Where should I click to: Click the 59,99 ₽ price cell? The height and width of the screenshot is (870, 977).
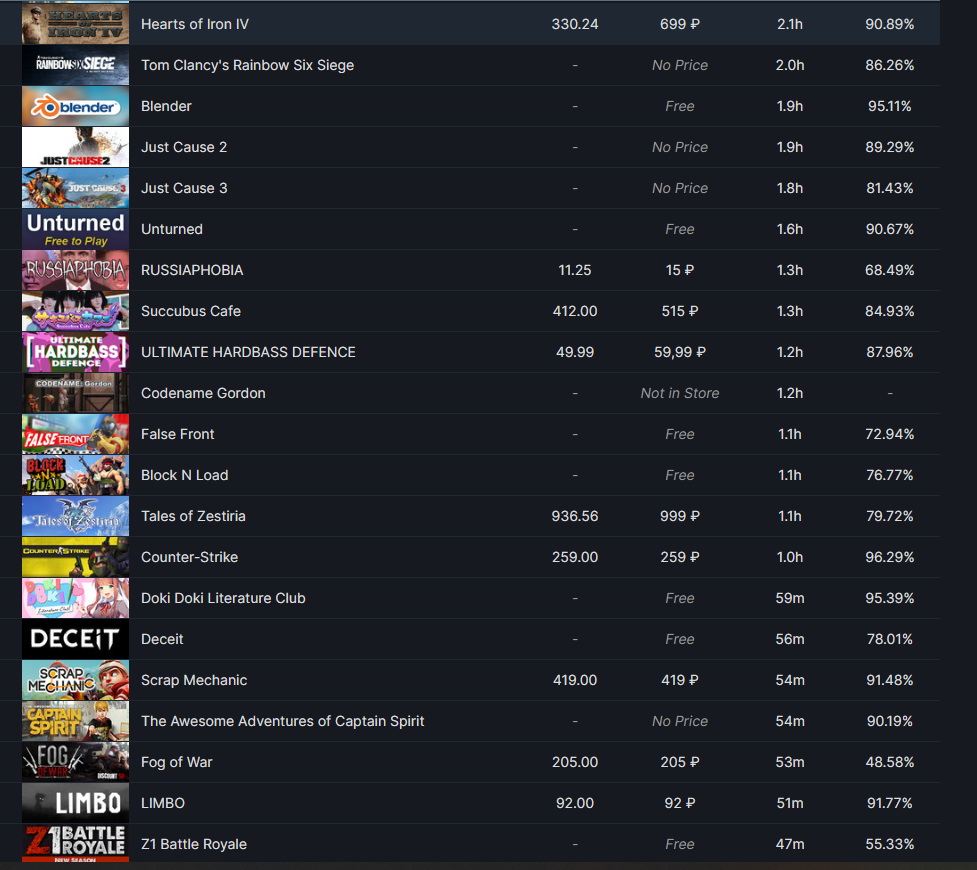[x=680, y=352]
